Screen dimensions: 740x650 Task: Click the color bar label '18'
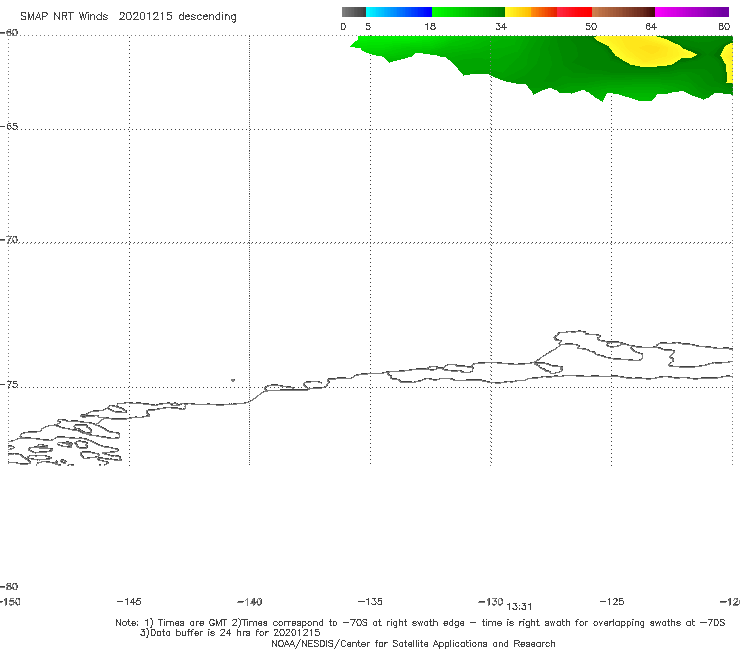(430, 26)
